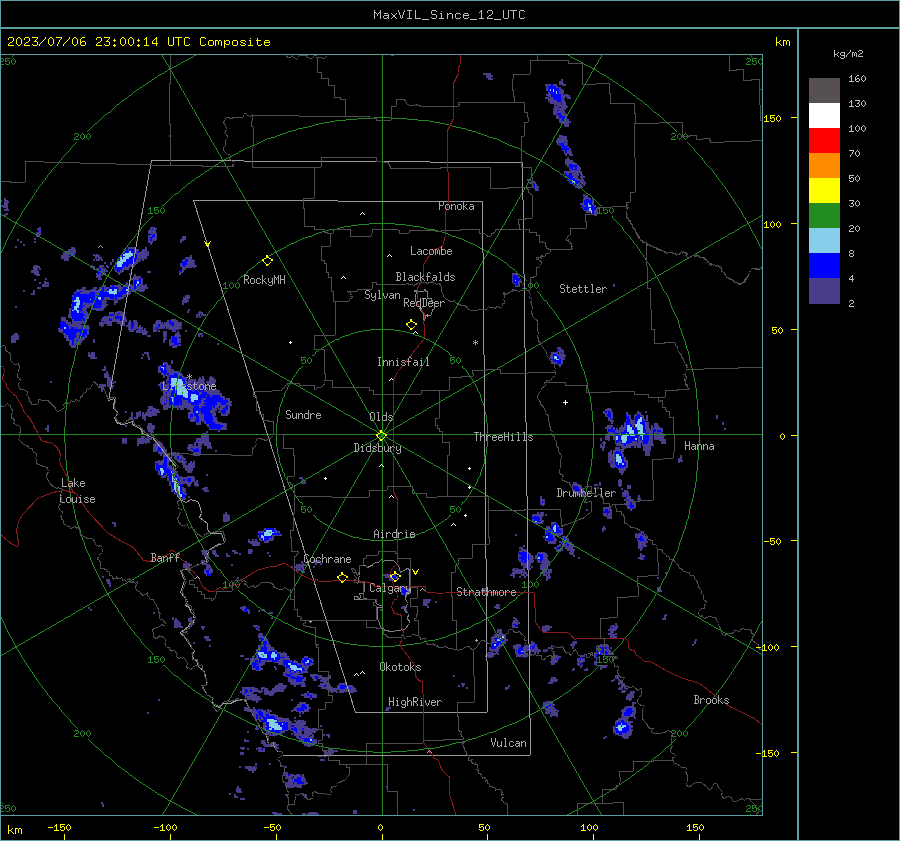This screenshot has height=841, width=900.
Task: Pick the purple 2–4 legend swatch
Action: coord(824,290)
